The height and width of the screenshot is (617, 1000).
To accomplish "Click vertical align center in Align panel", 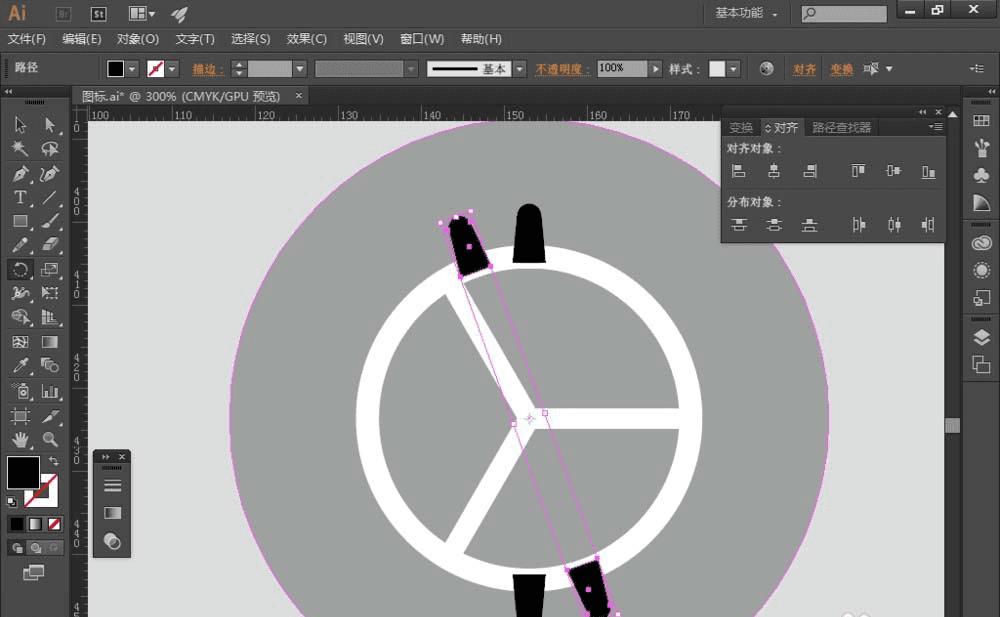I will [893, 171].
